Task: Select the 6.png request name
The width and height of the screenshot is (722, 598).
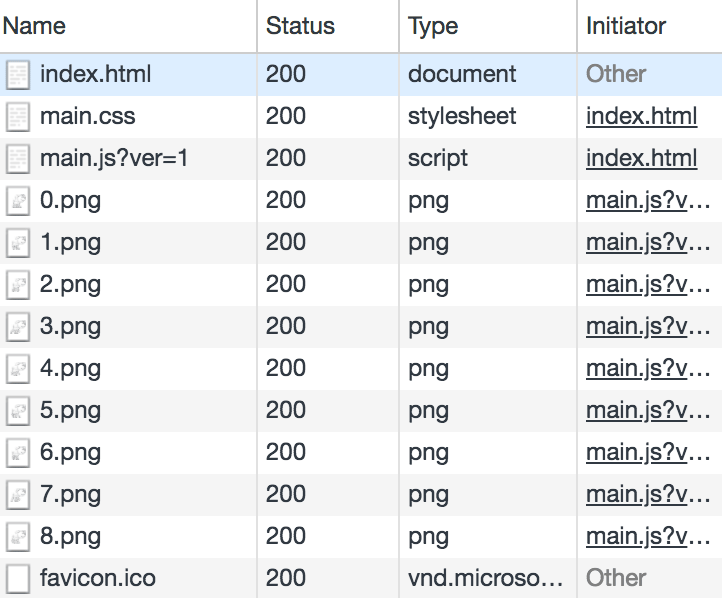Action: click(70, 453)
